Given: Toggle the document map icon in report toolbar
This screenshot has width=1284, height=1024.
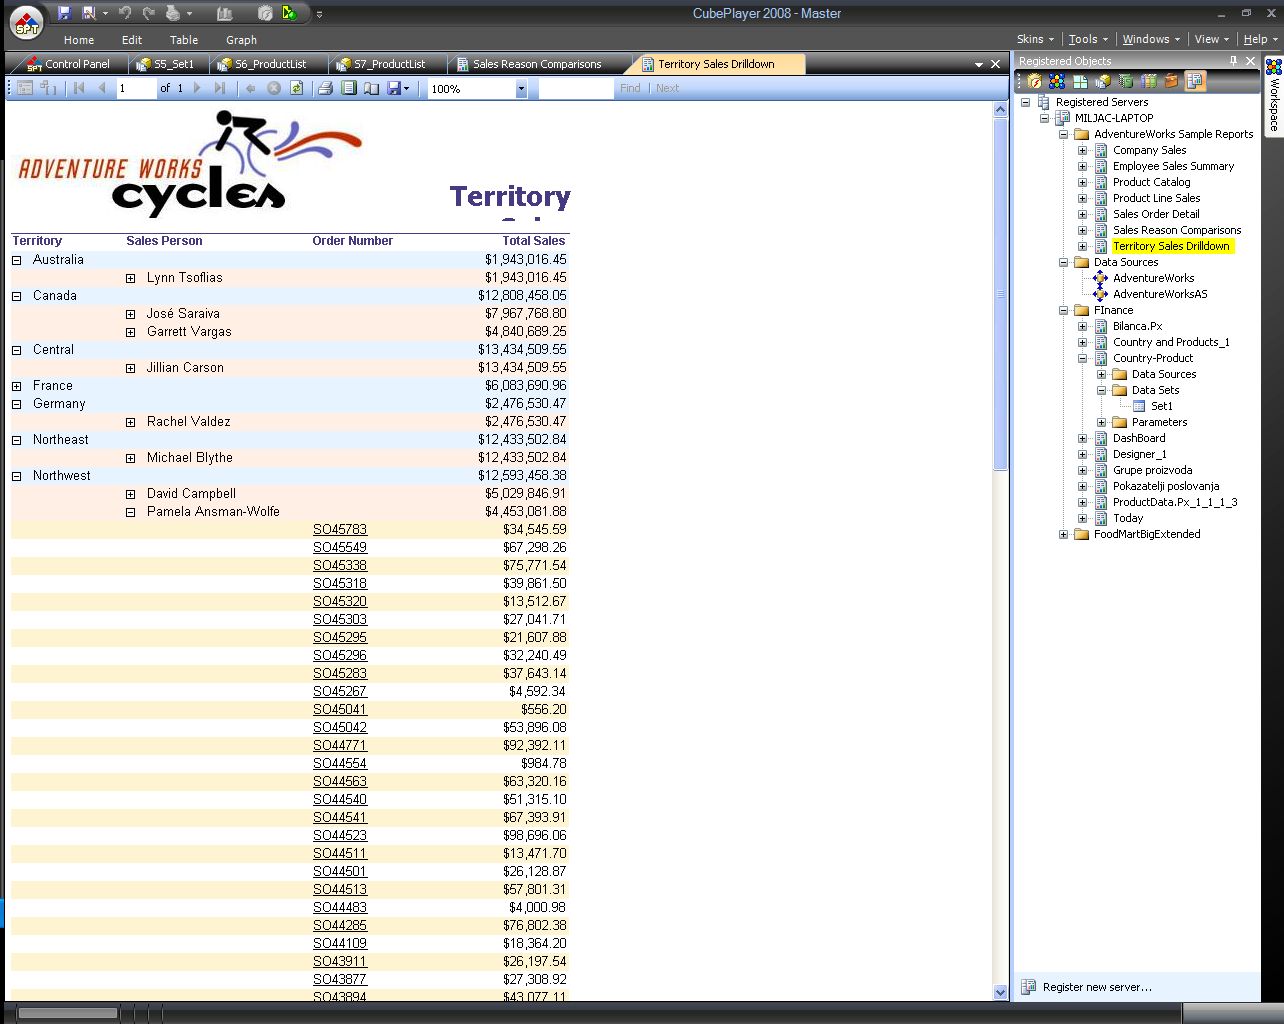Looking at the screenshot, I should tap(25, 88).
